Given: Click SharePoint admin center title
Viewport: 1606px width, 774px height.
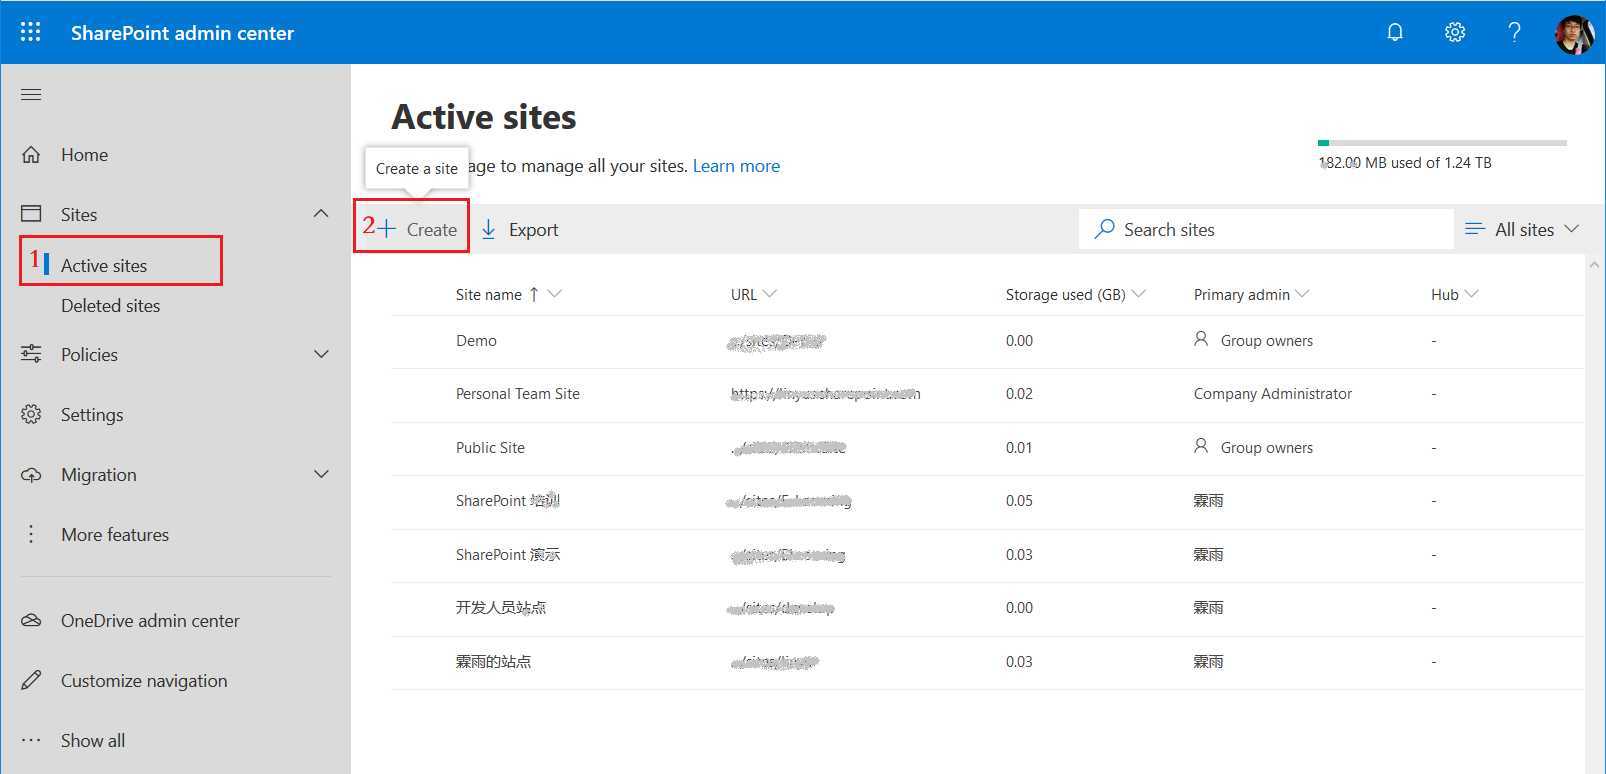Looking at the screenshot, I should coord(182,33).
